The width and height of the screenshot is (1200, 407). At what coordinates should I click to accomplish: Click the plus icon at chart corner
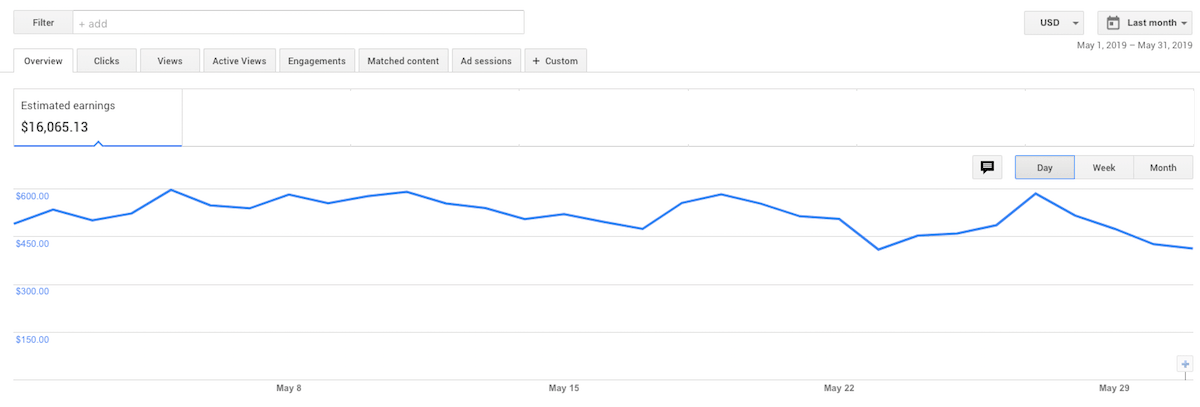point(1185,364)
